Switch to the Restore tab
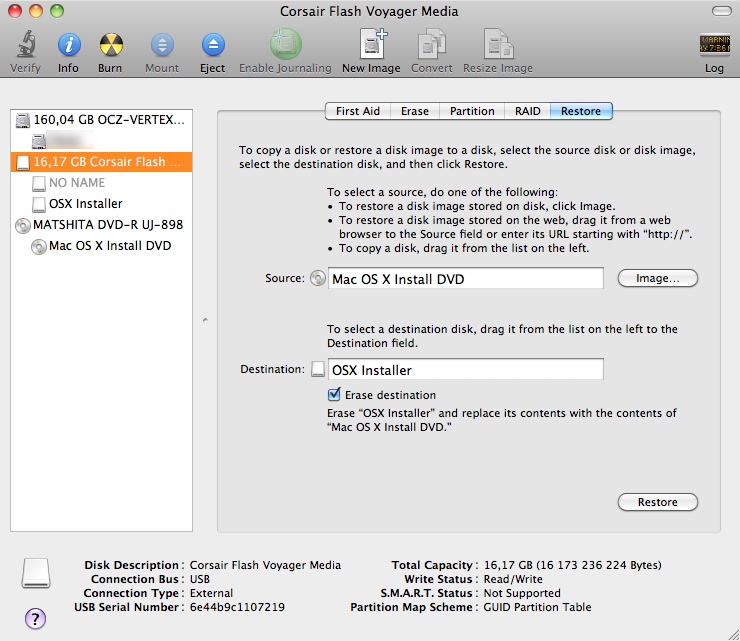 pyautogui.click(x=581, y=111)
